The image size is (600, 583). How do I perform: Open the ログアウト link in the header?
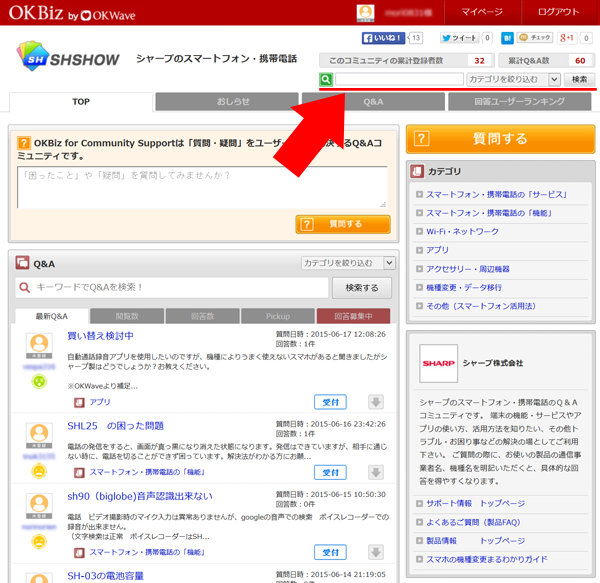(558, 12)
